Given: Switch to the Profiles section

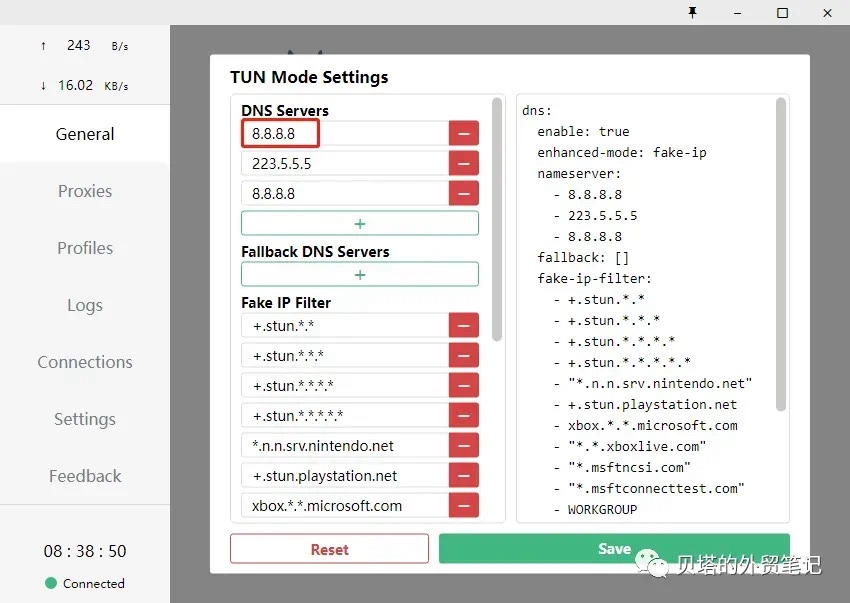Looking at the screenshot, I should [x=85, y=248].
